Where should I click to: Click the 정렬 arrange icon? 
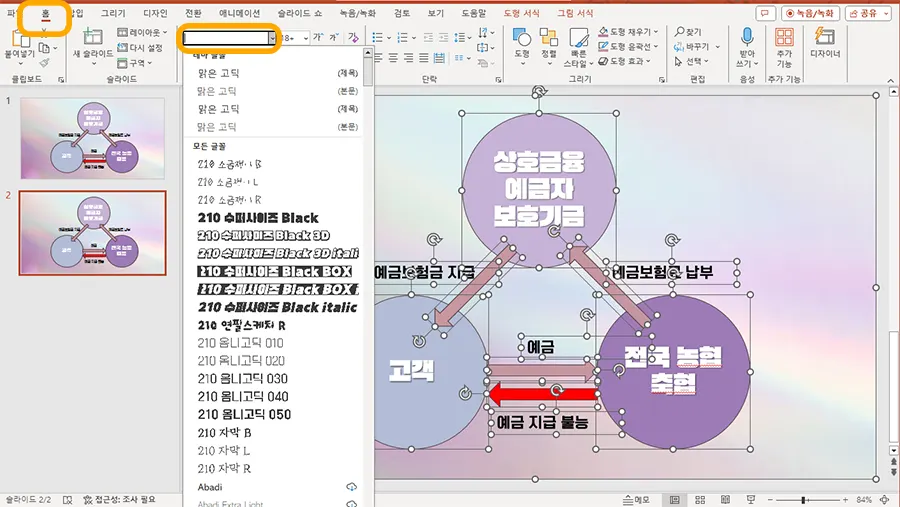548,37
